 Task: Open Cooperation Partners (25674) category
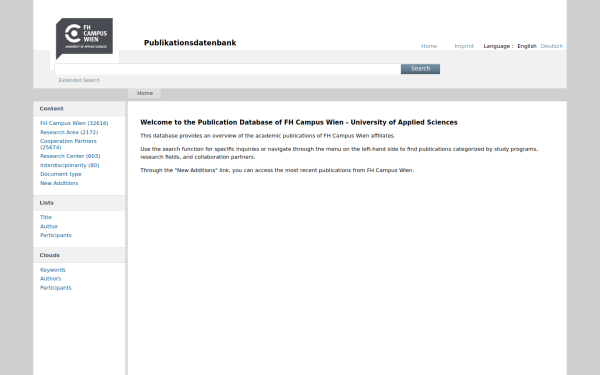click(x=68, y=144)
